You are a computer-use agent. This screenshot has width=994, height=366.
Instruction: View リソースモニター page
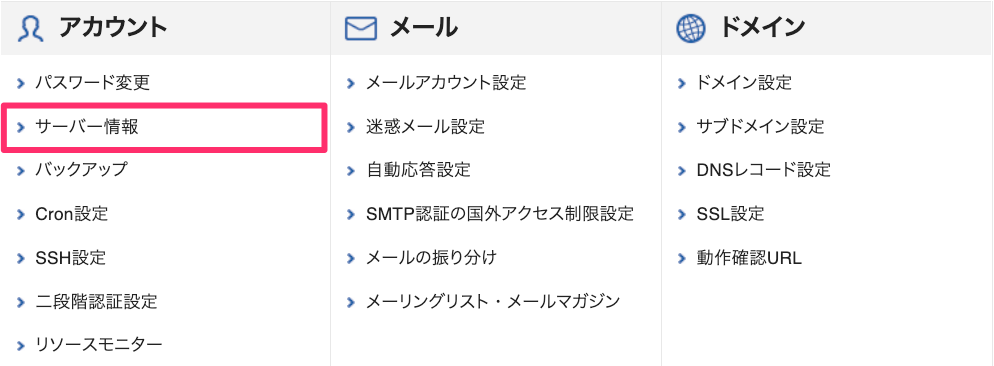point(99,344)
